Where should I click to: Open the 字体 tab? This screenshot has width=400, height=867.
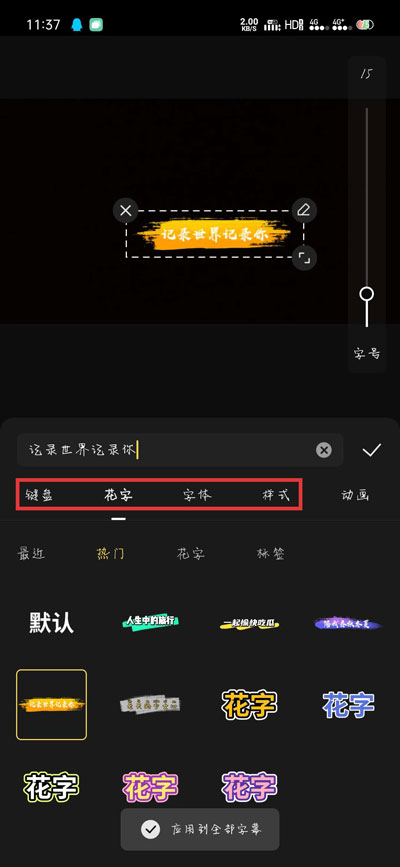coord(197,495)
